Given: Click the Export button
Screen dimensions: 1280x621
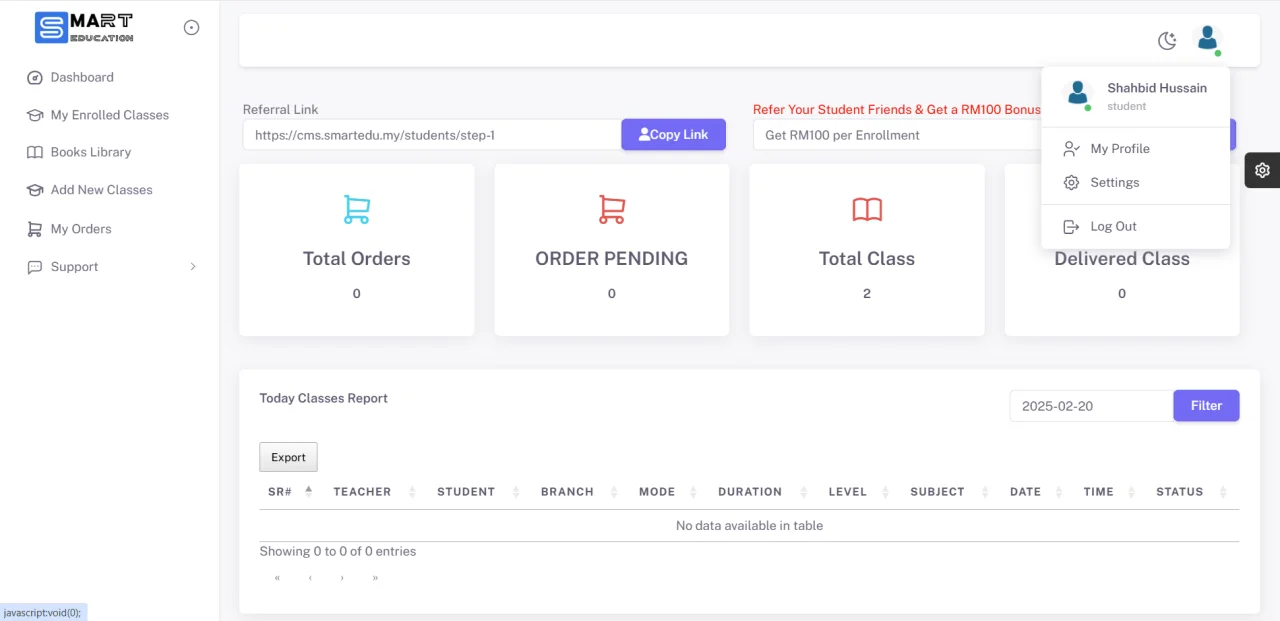Looking at the screenshot, I should click(x=288, y=457).
